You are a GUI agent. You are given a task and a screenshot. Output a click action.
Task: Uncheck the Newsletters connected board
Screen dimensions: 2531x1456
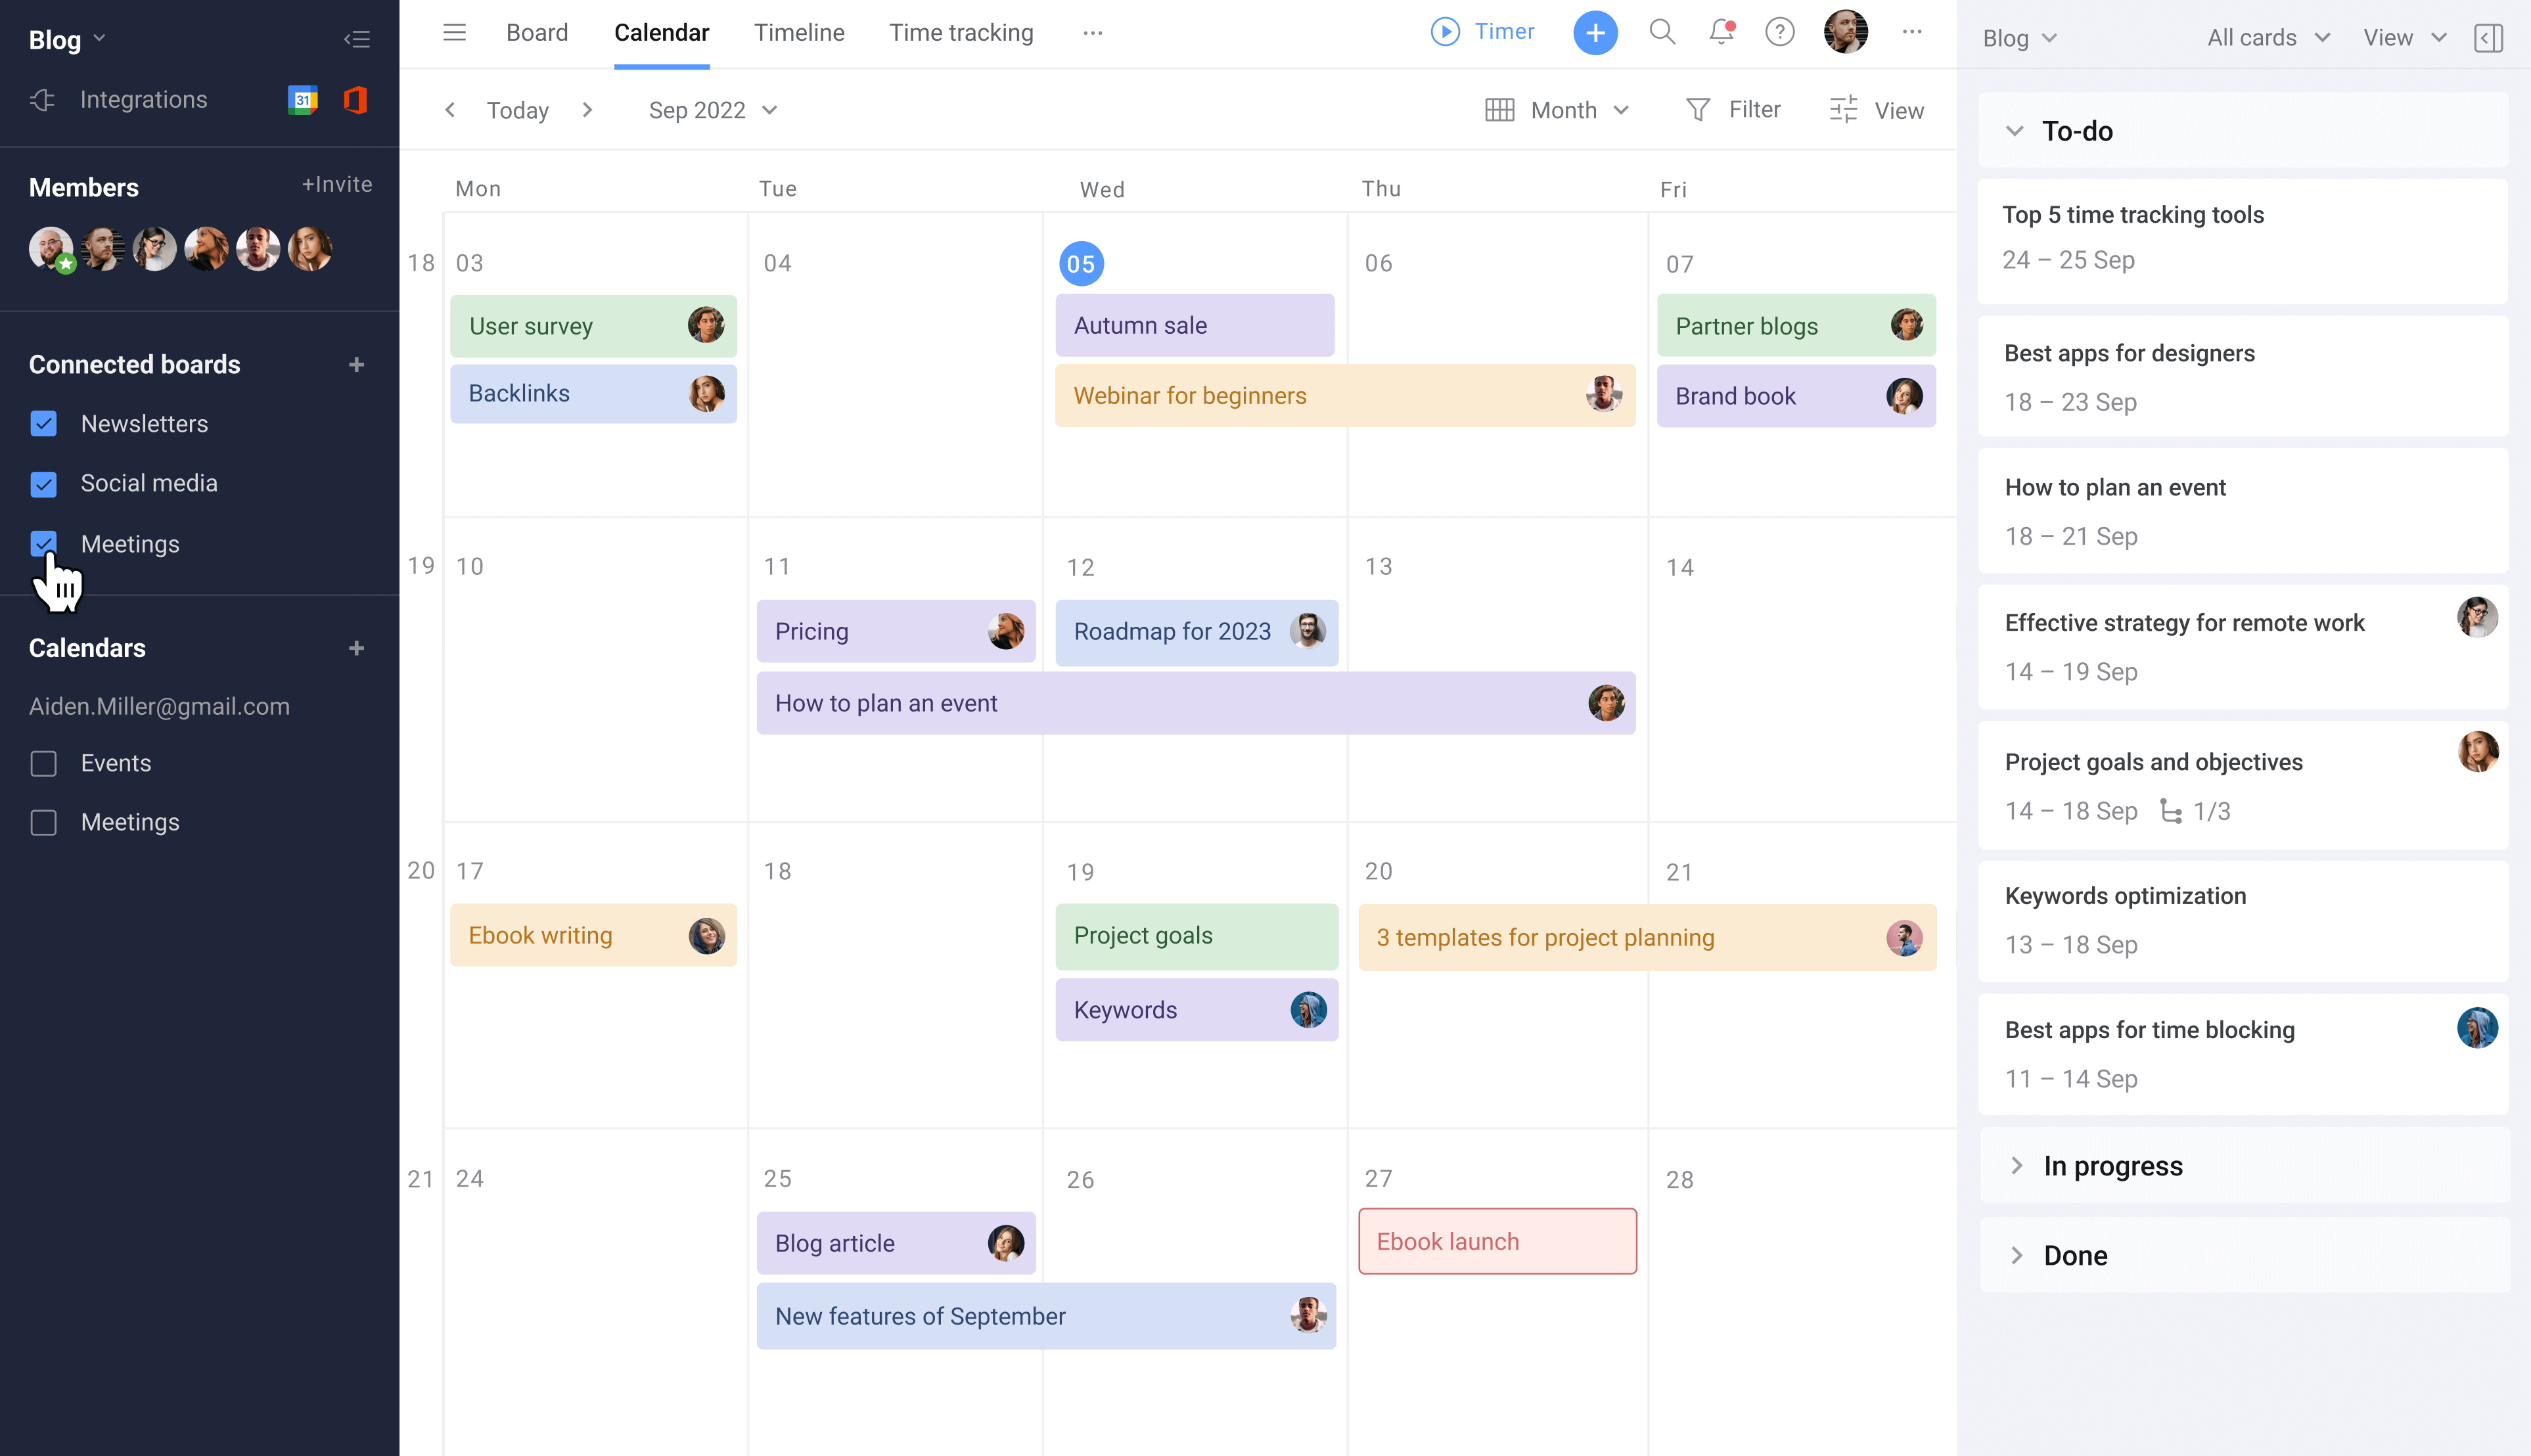[x=44, y=424]
